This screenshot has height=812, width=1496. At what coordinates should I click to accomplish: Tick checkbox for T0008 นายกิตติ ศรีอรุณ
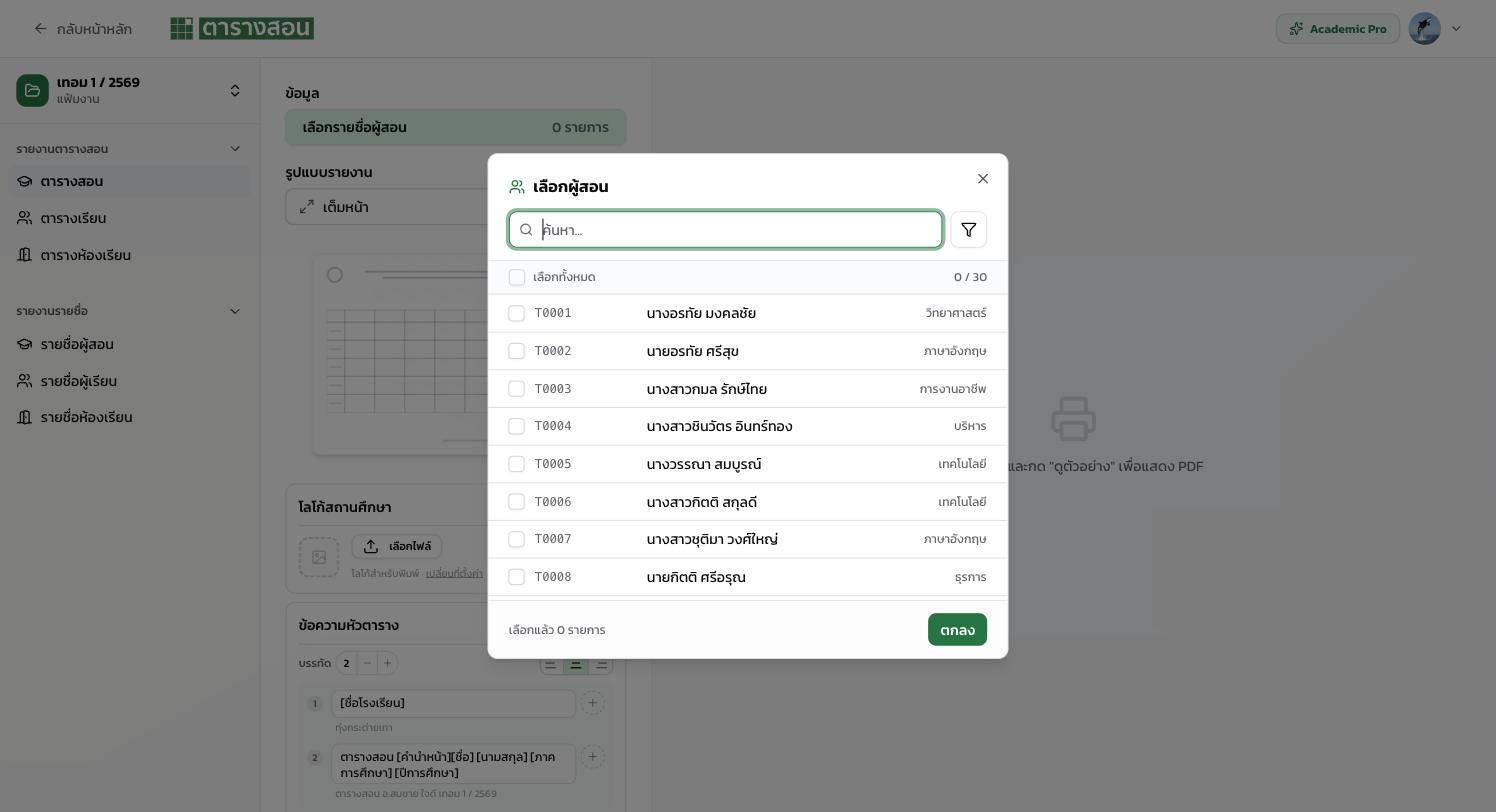[x=517, y=577]
